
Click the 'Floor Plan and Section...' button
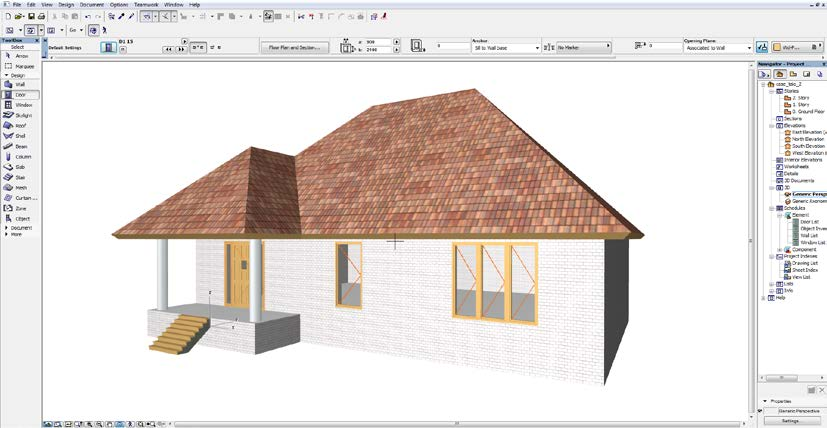point(294,47)
